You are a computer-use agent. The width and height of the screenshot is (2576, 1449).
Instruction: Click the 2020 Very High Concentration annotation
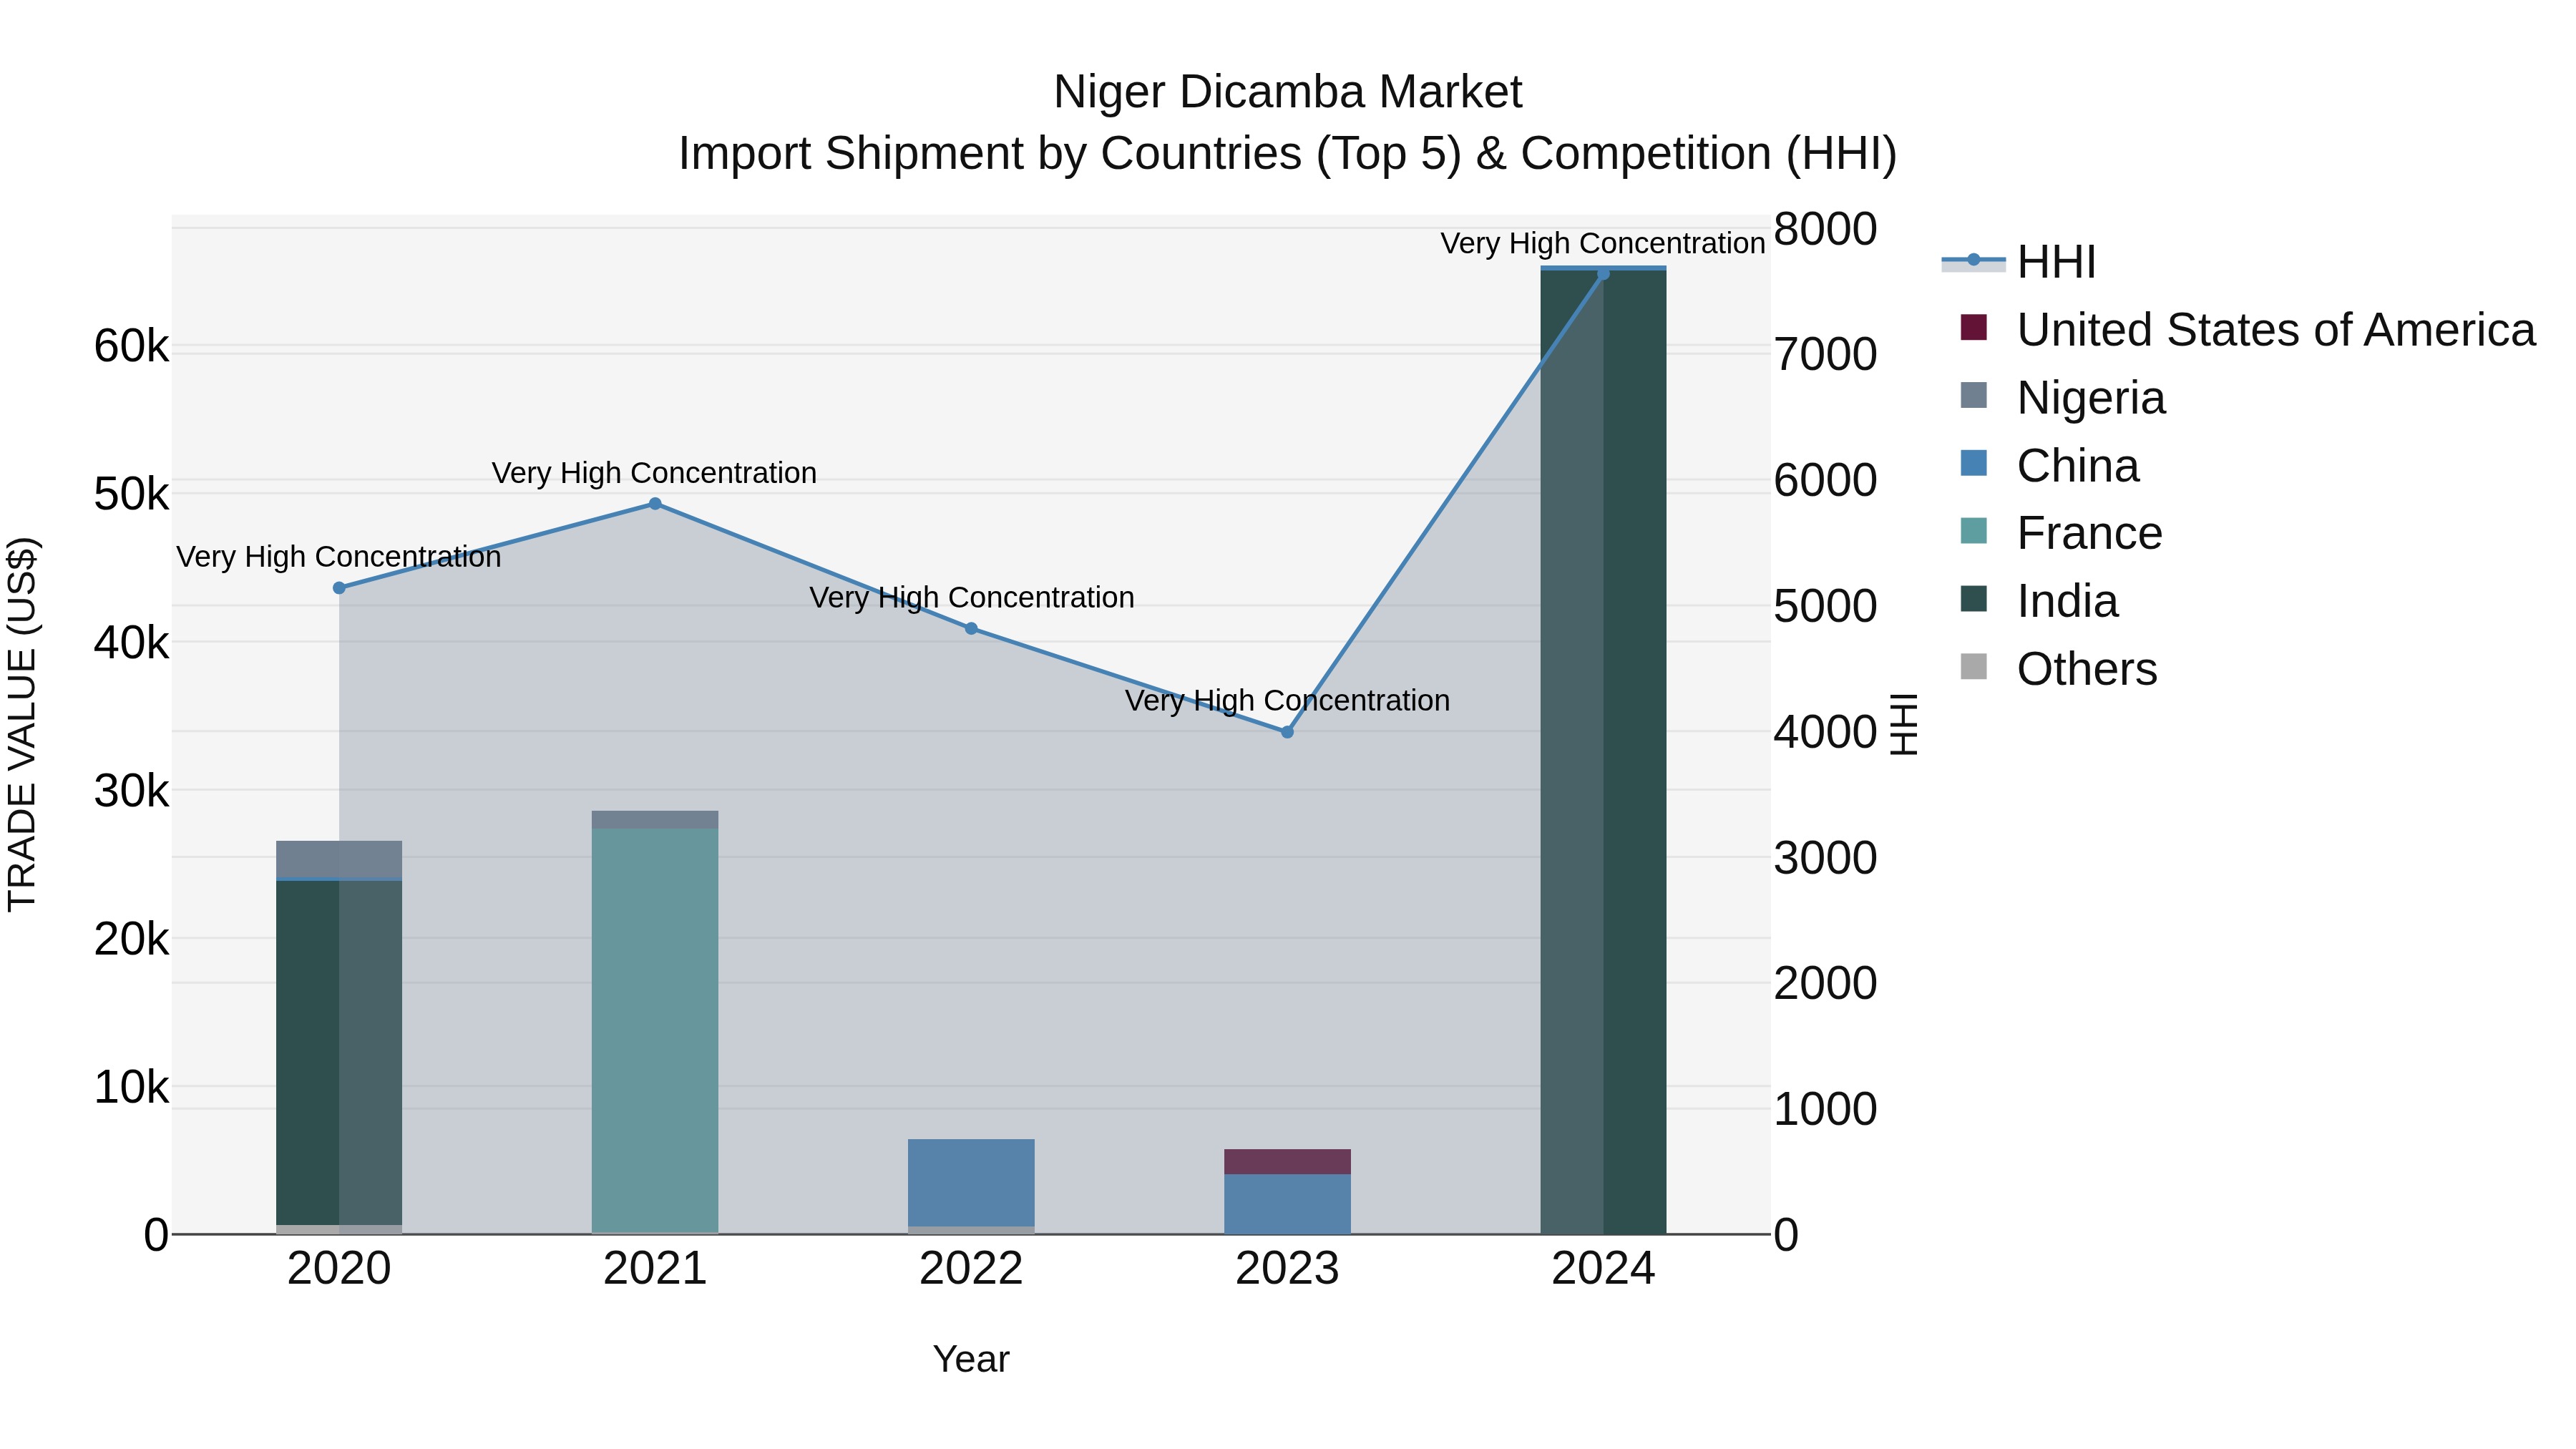339,557
